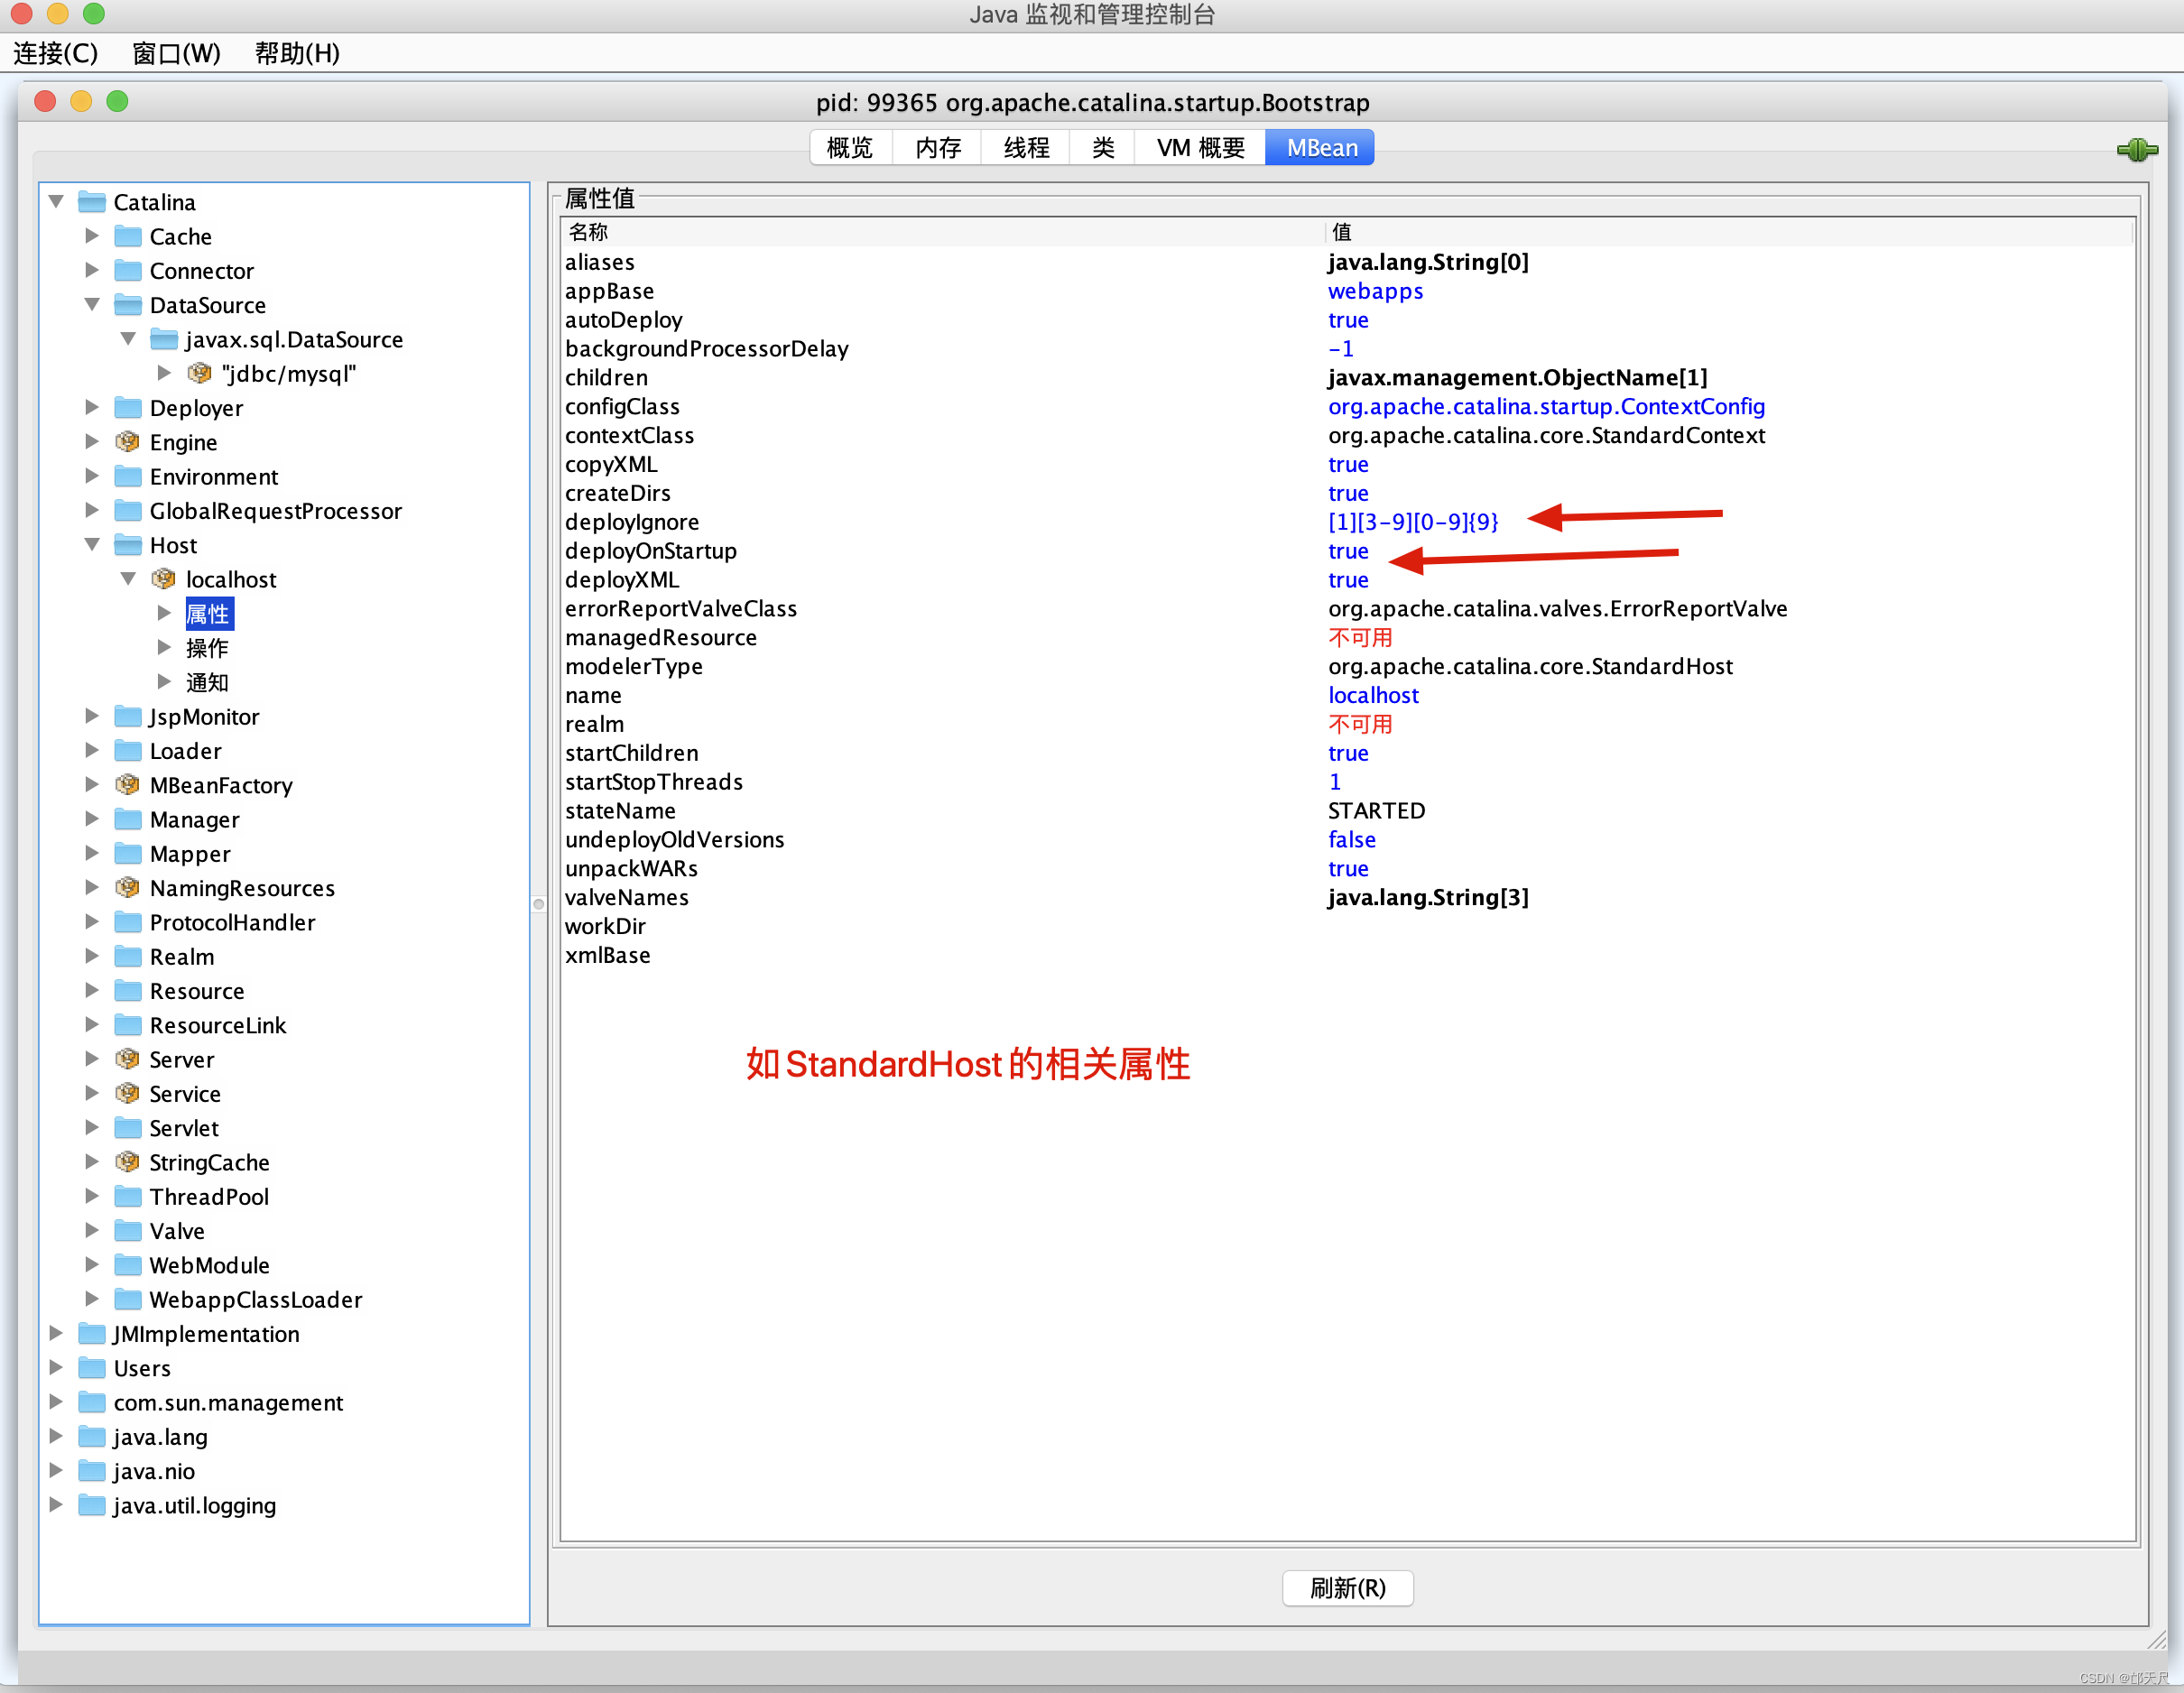Select the 操作 operations tree item
Image resolution: width=2184 pixels, height=1693 pixels.
(207, 648)
